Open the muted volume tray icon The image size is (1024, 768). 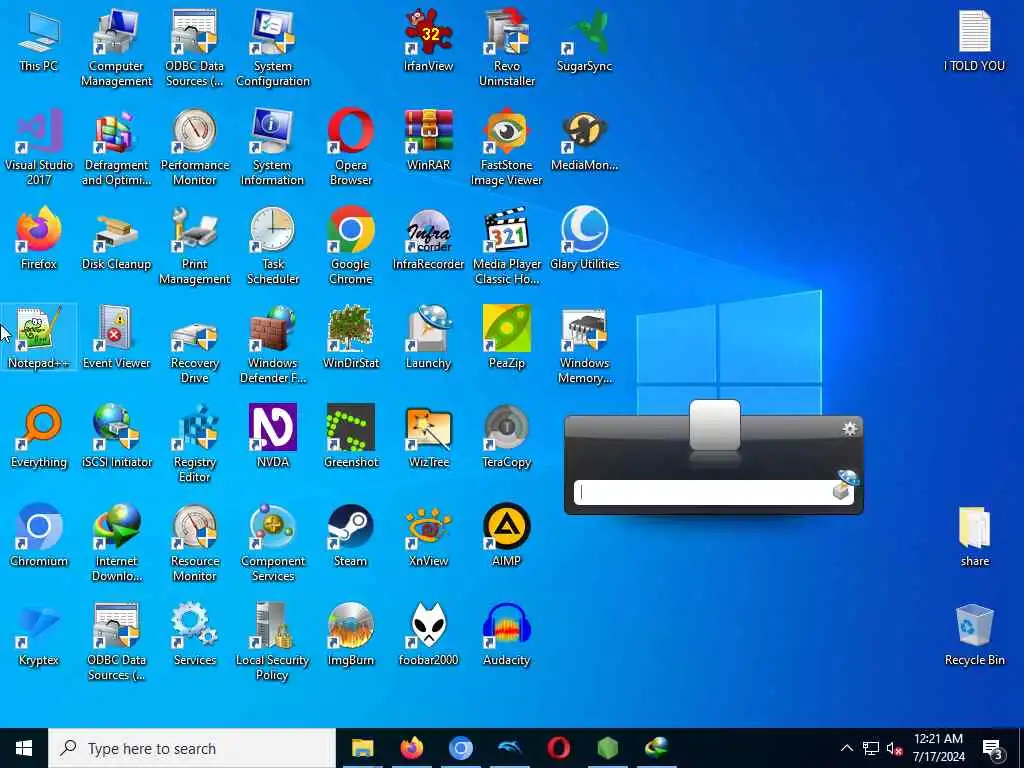point(894,748)
